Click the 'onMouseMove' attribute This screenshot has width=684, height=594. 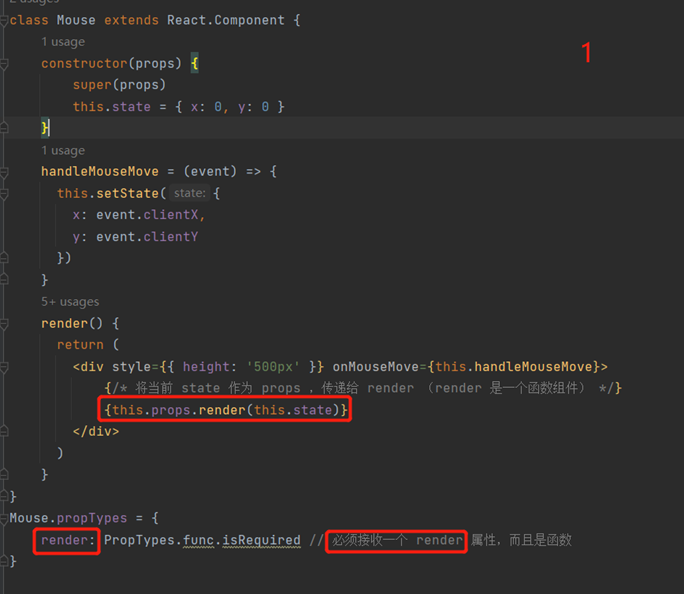pyautogui.click(x=376, y=367)
